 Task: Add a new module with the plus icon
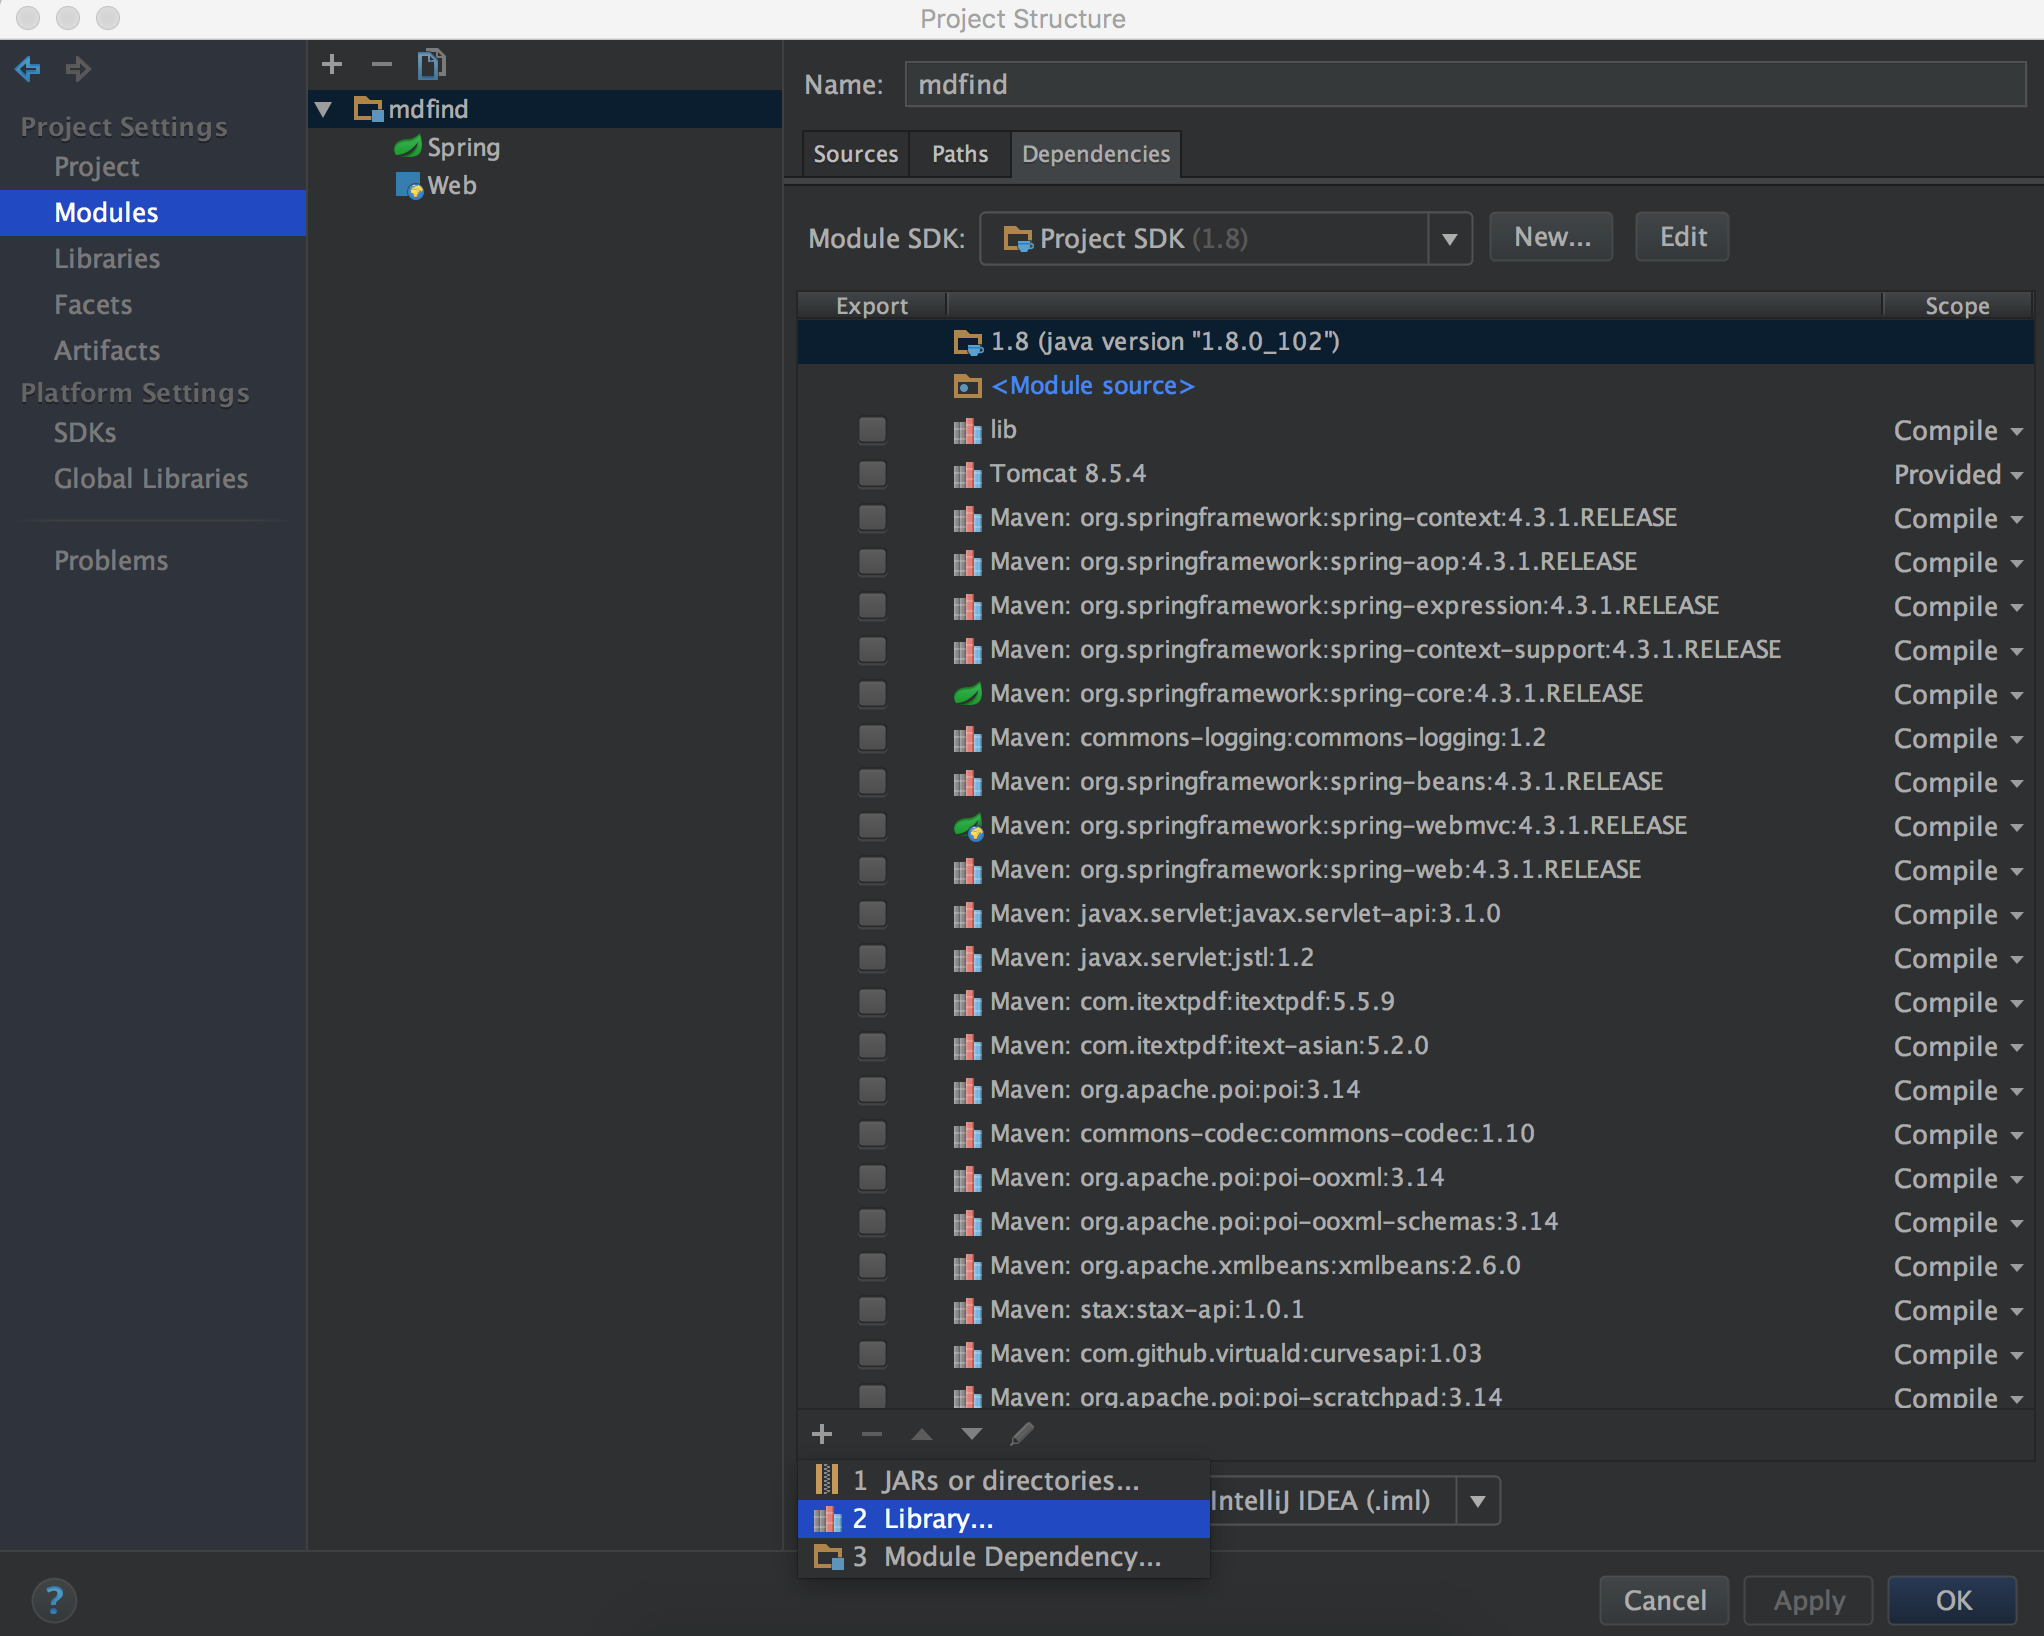click(332, 65)
